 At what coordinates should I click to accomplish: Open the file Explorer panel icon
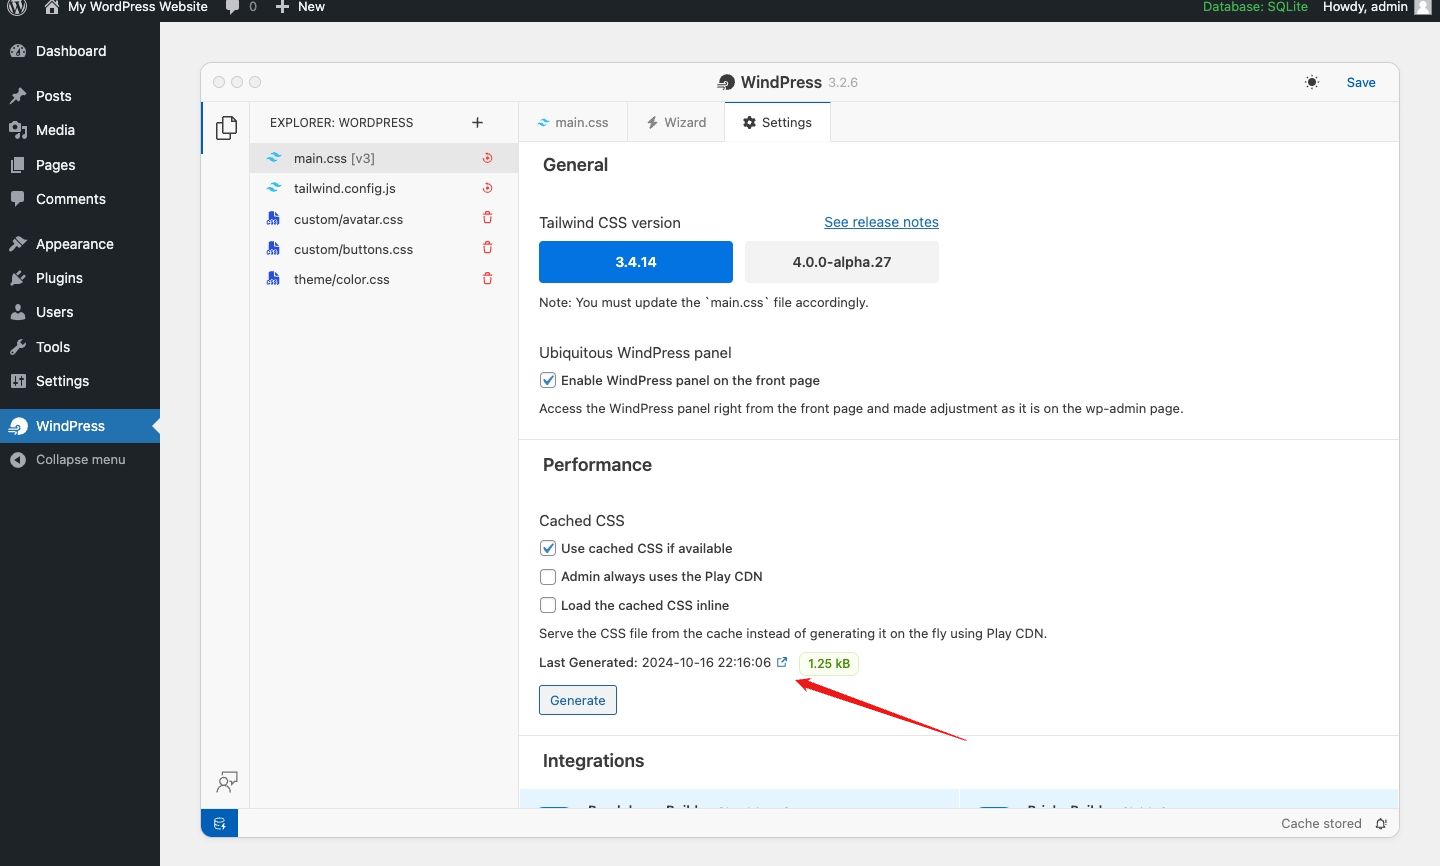(226, 128)
